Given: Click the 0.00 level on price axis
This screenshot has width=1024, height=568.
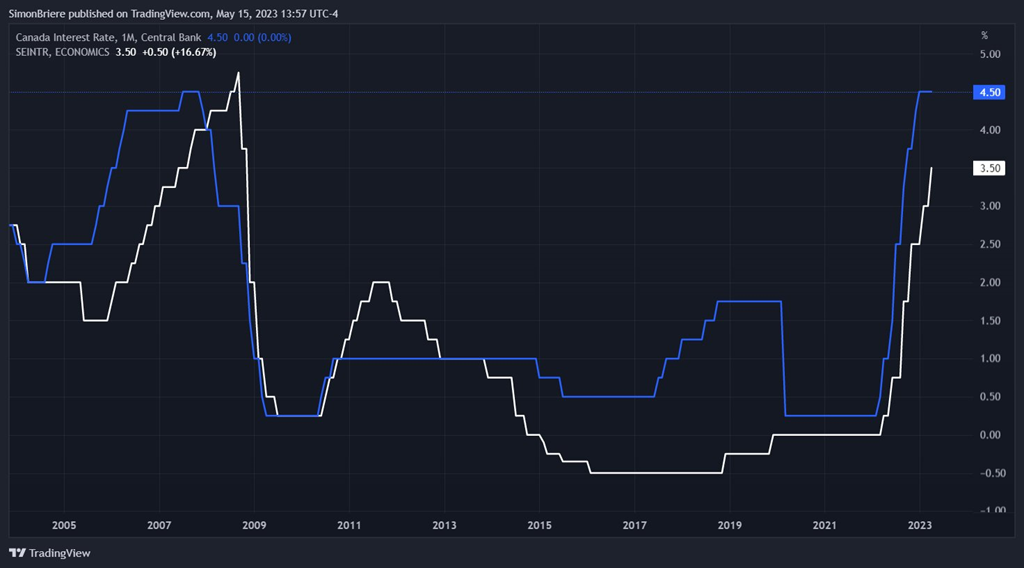Looking at the screenshot, I should [x=988, y=434].
